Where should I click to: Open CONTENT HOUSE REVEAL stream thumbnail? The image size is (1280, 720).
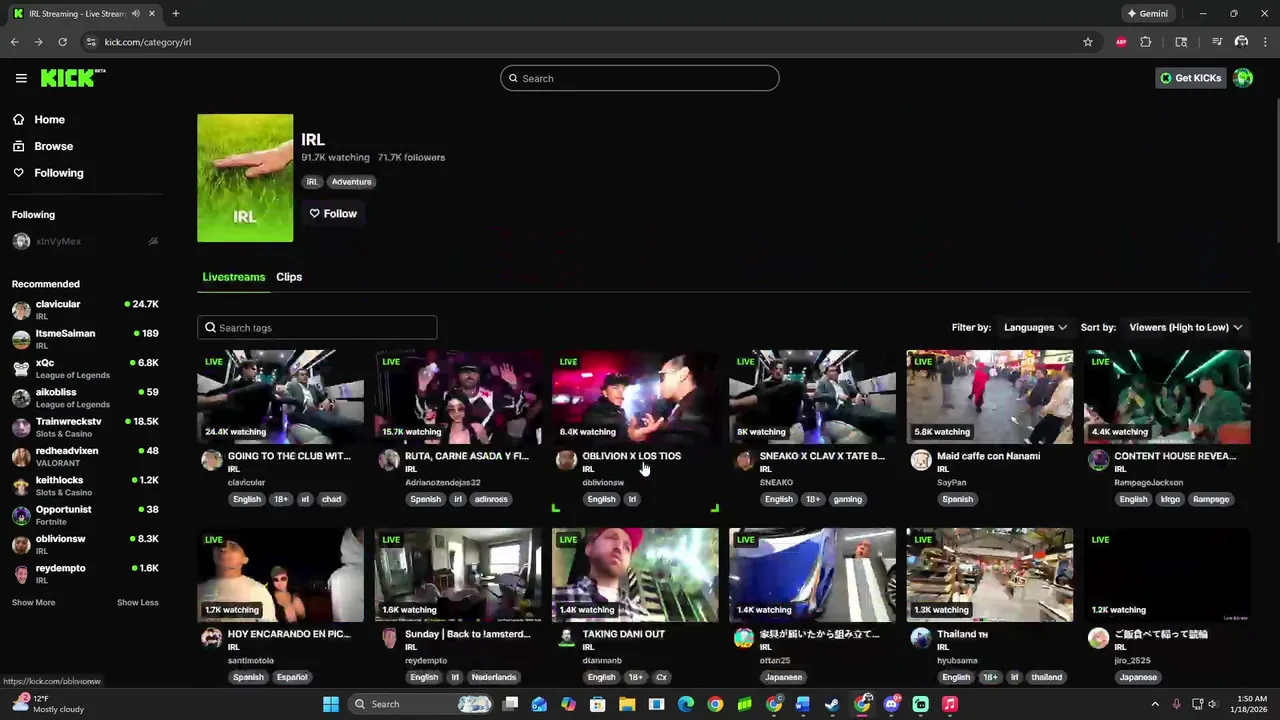[1167, 397]
